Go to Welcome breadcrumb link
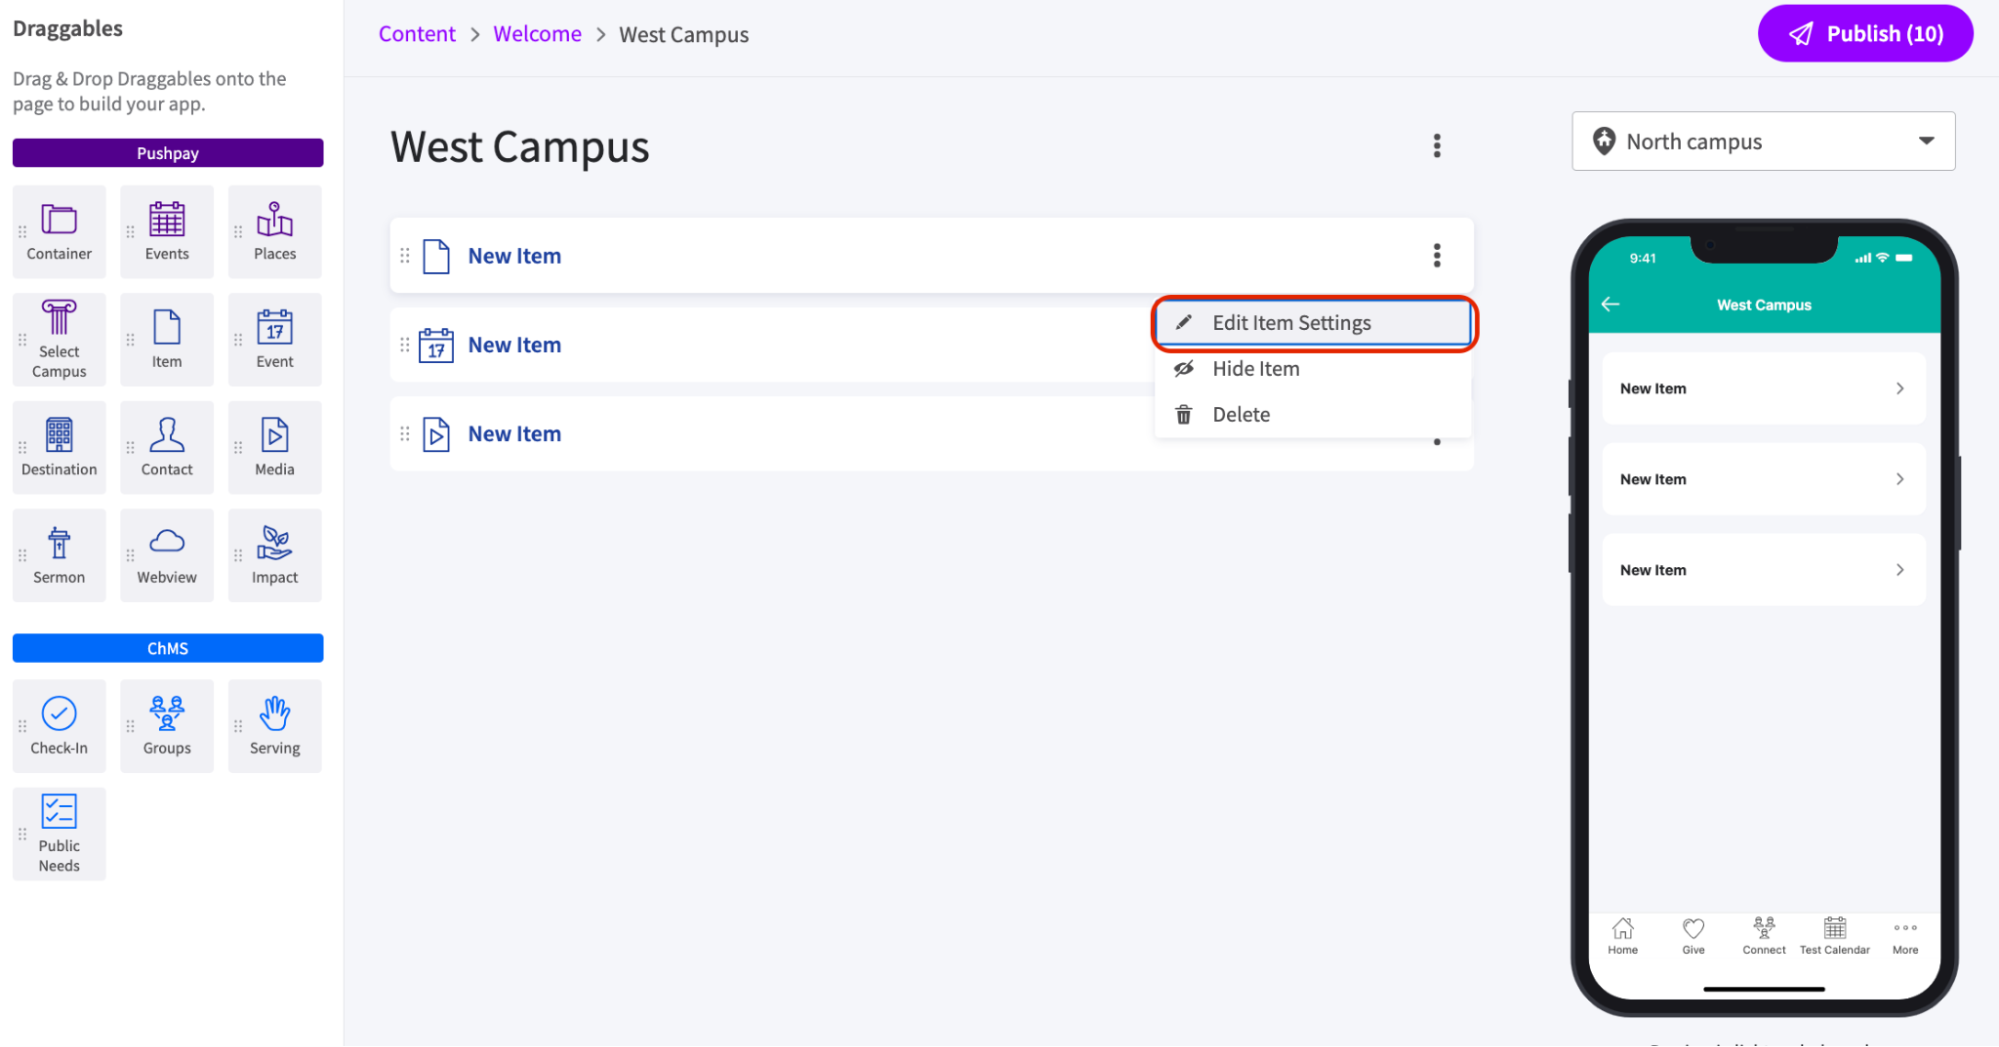 click(x=537, y=34)
